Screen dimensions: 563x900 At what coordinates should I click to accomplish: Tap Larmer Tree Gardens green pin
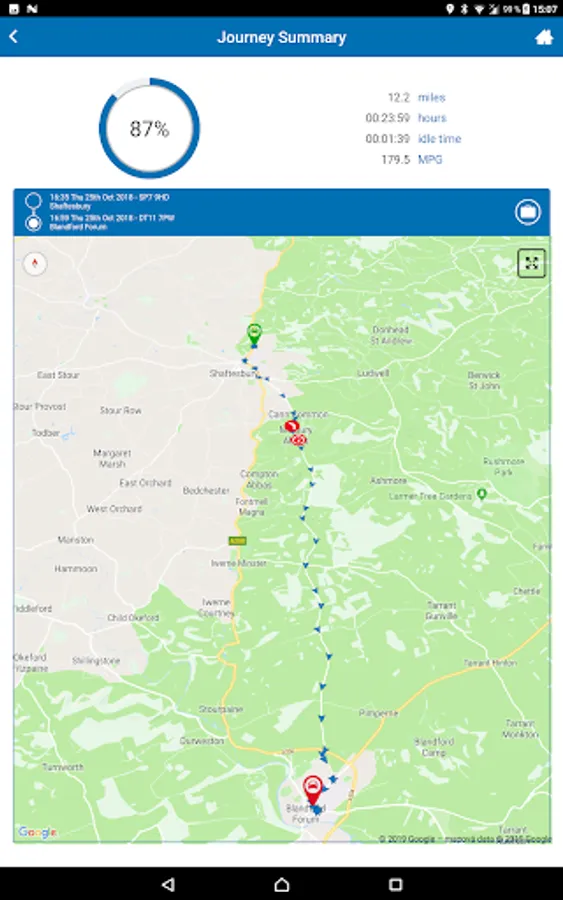pos(482,494)
